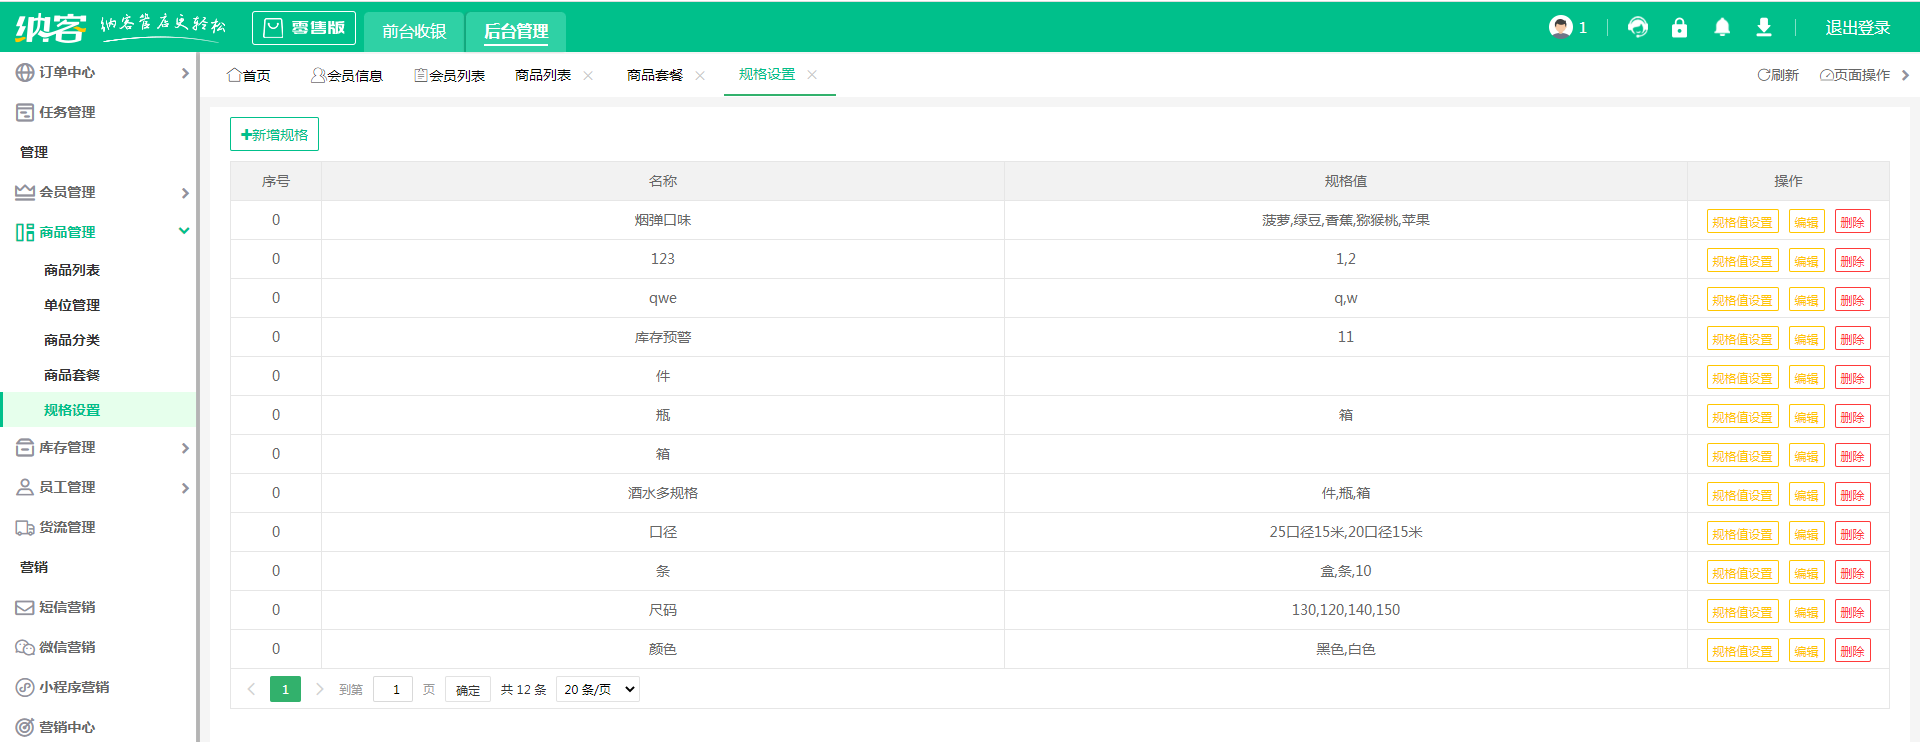This screenshot has width=1920, height=742.
Task: Click 规格值设置 for 口径 row
Action: 1742,534
